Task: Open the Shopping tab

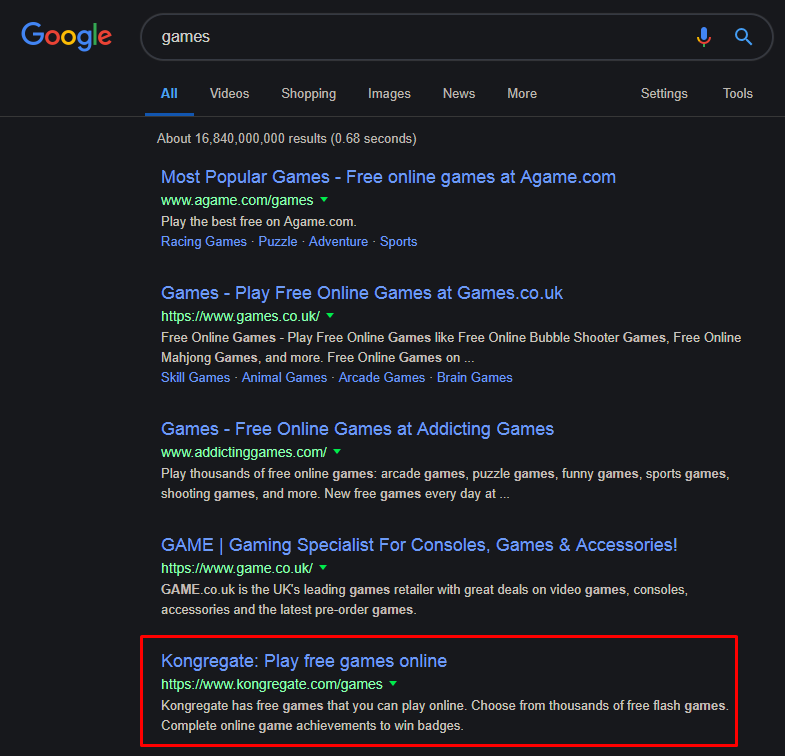Action: pos(308,94)
